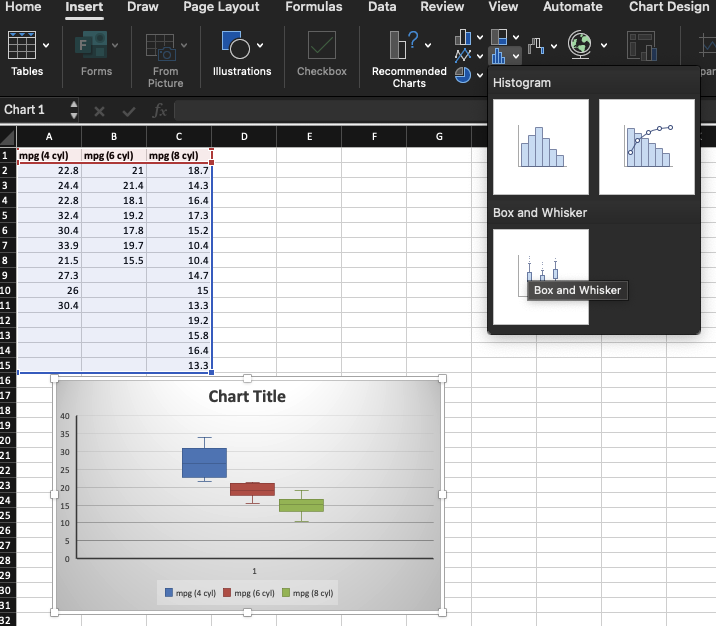Expand the waterfall chart dropdown
This screenshot has height=626, width=716.
(x=552, y=46)
